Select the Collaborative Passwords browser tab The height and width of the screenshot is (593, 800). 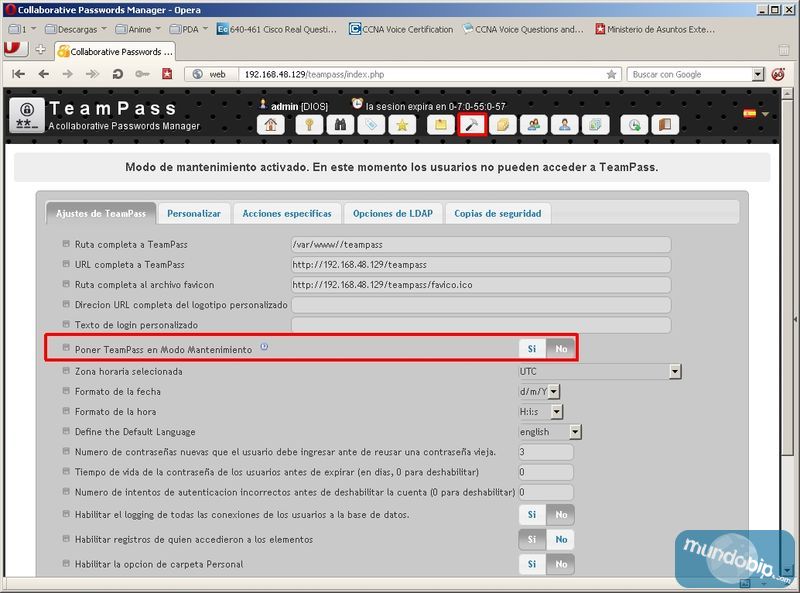pyautogui.click(x=115, y=51)
